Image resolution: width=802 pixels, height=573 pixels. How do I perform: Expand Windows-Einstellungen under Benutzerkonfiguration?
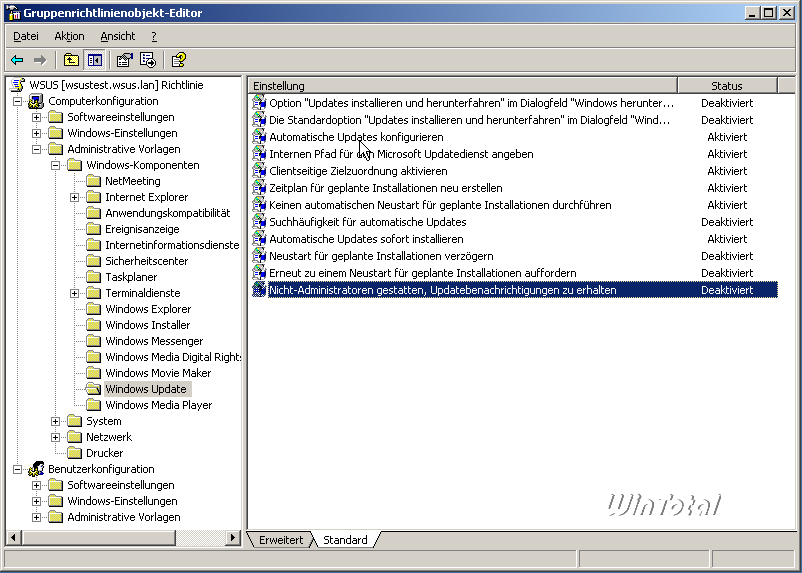click(x=36, y=501)
